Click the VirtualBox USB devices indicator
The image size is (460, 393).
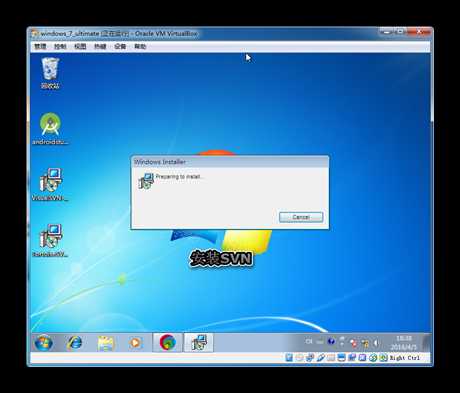point(320,358)
